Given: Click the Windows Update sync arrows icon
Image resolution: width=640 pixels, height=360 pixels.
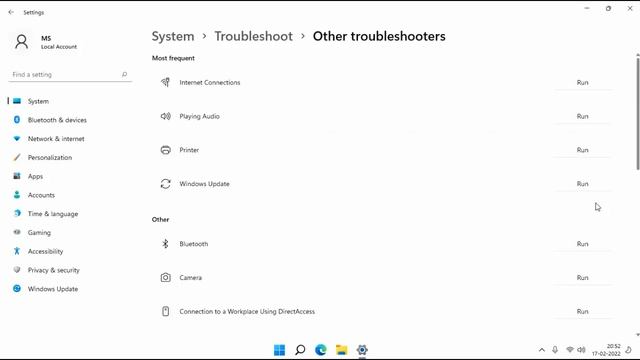Looking at the screenshot, I should (165, 184).
